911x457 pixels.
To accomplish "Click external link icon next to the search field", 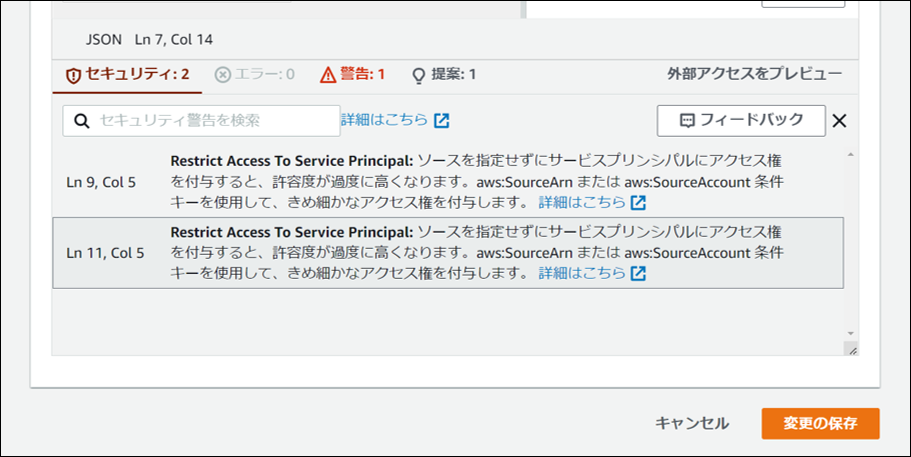I will 441,120.
